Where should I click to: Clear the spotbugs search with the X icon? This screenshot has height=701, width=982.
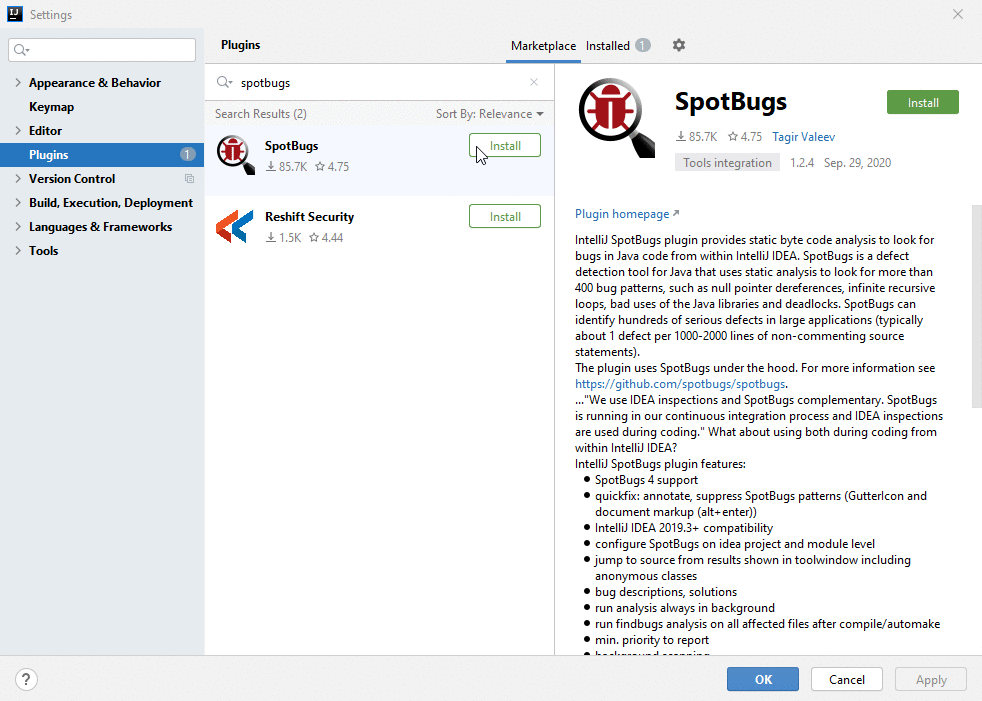[533, 82]
